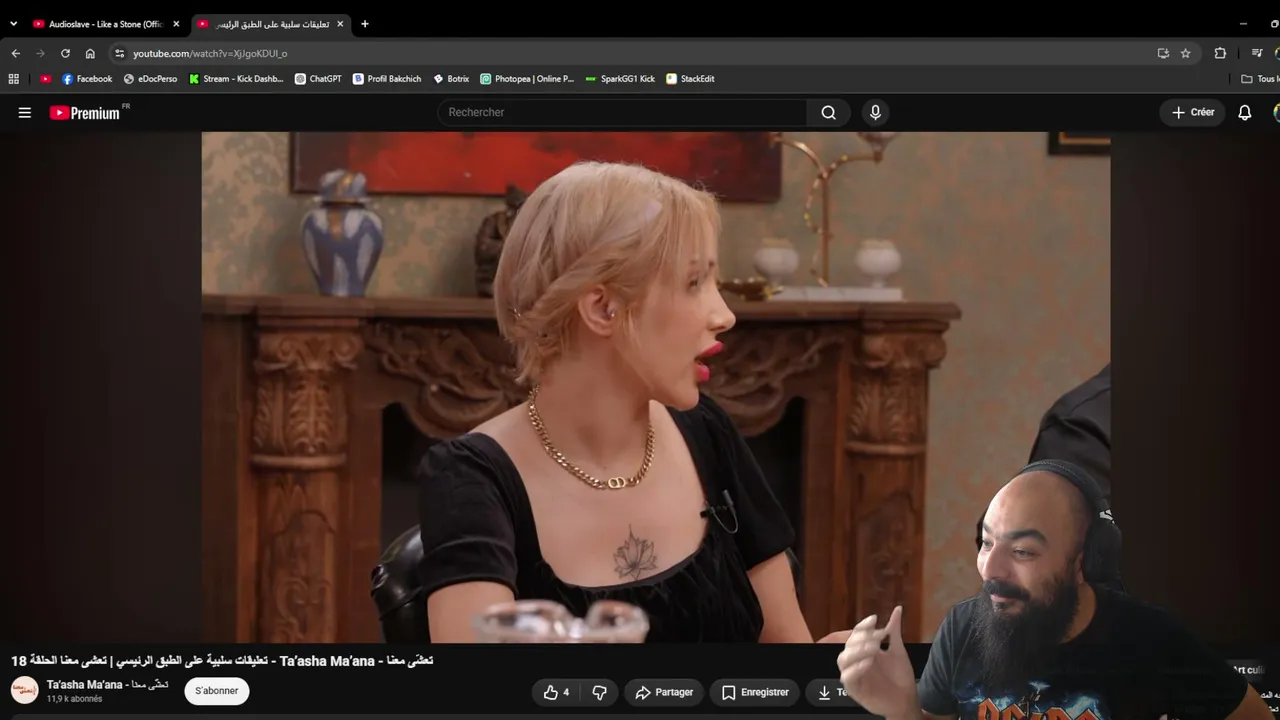Install the app from the address bar icon
The height and width of the screenshot is (720, 1280).
click(1163, 53)
